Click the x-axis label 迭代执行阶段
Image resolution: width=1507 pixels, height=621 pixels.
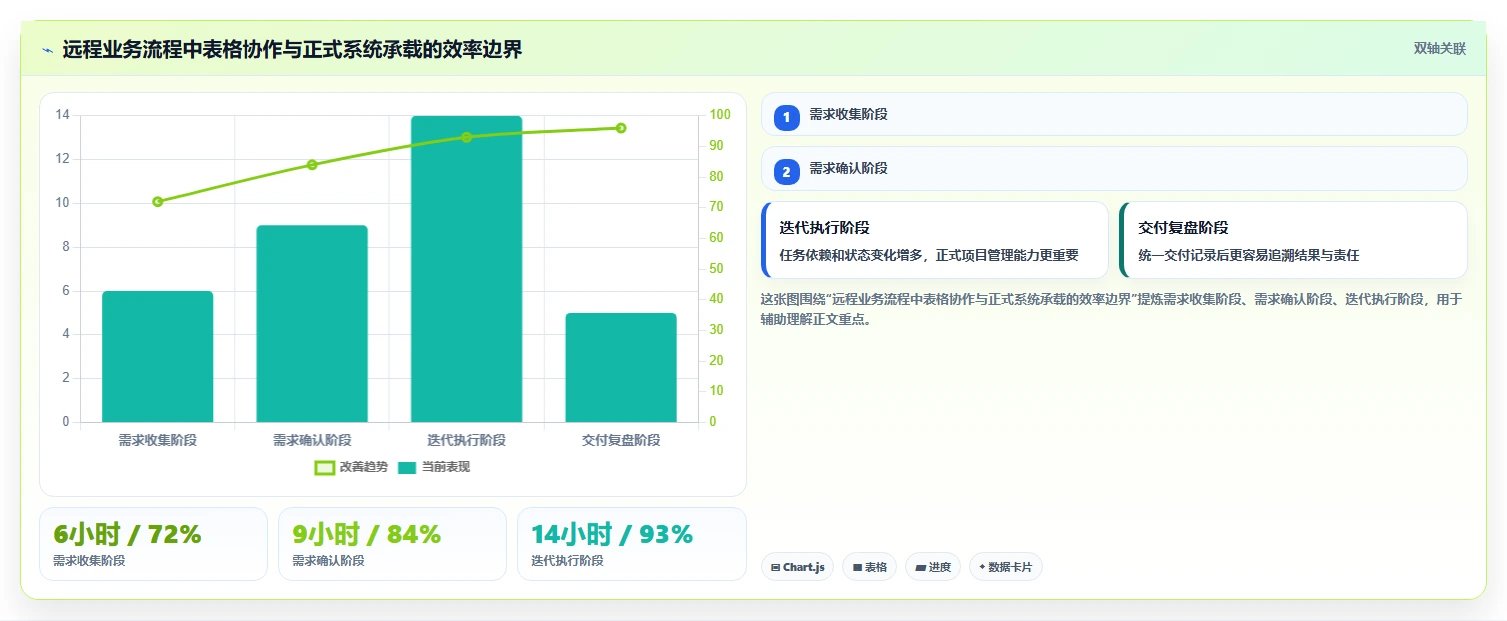[466, 440]
